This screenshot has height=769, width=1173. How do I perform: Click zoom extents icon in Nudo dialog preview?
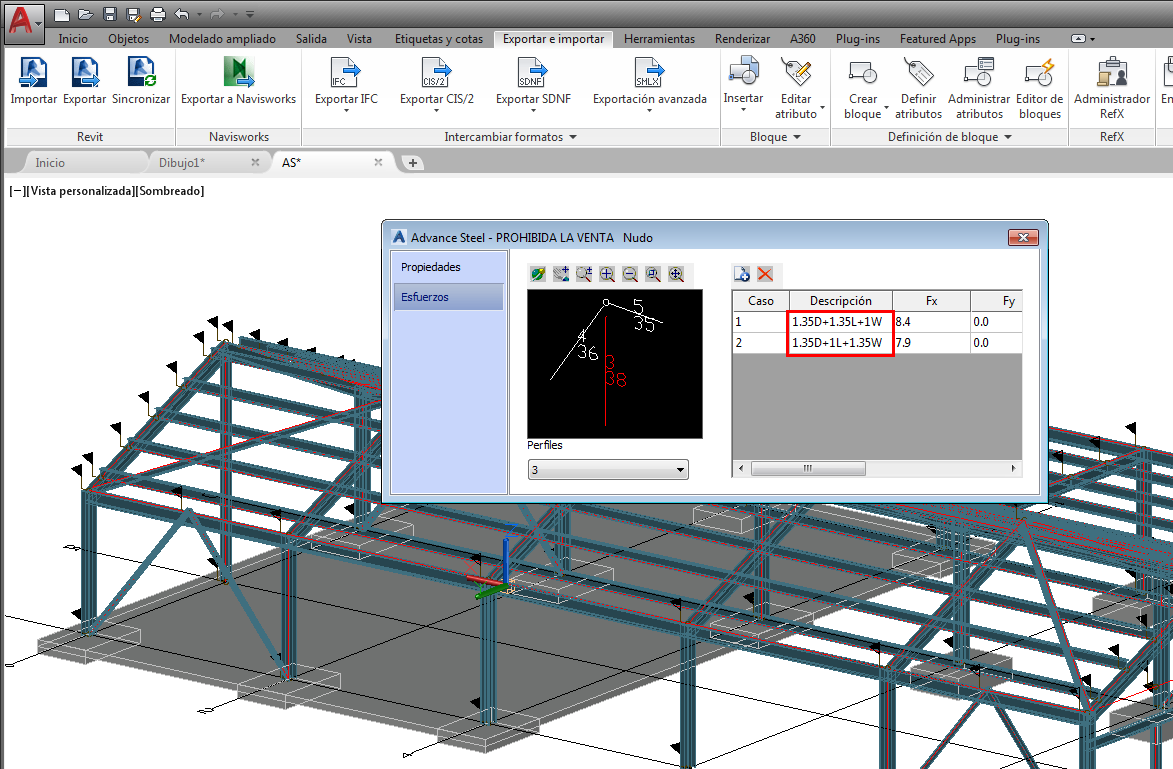coord(676,275)
